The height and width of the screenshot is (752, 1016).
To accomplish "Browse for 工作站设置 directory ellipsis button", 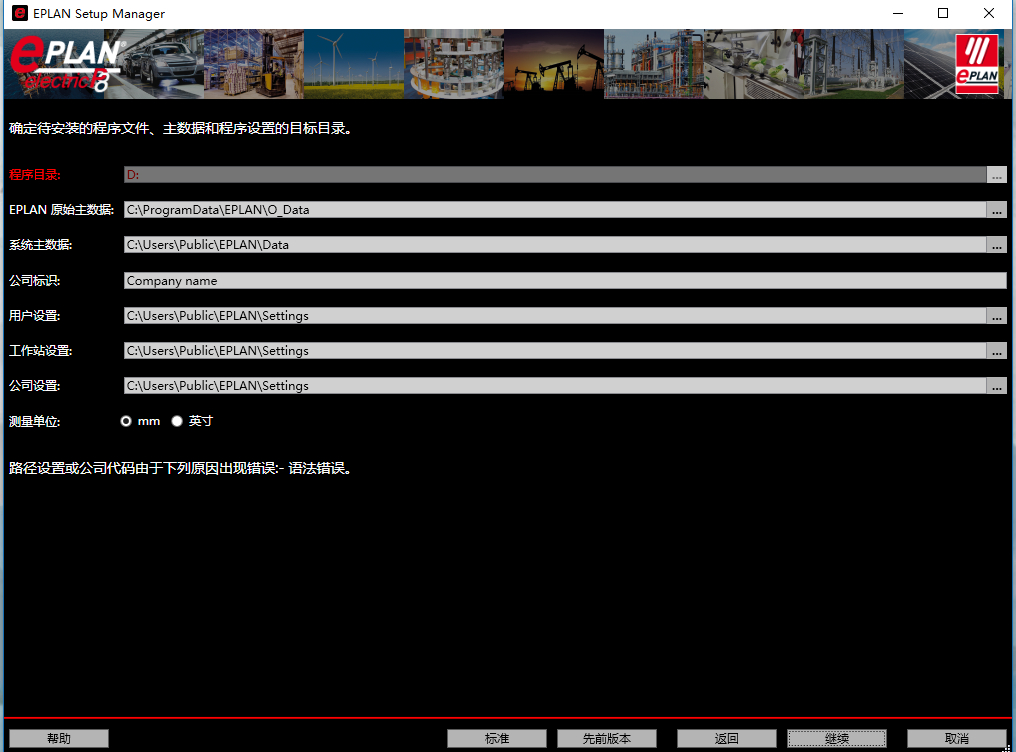I will [997, 350].
